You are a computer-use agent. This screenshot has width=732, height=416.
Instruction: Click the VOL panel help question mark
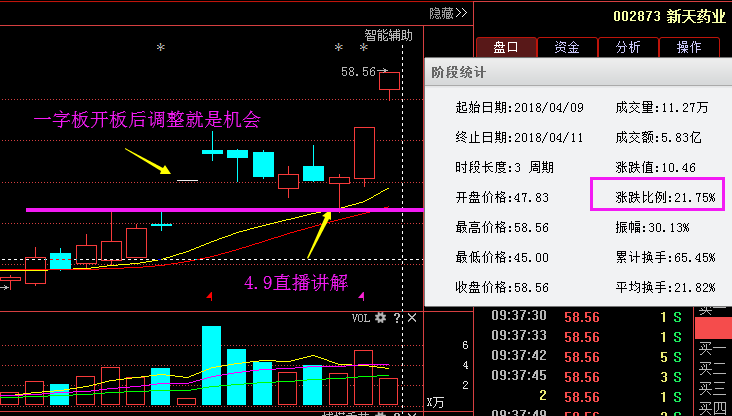(x=396, y=318)
